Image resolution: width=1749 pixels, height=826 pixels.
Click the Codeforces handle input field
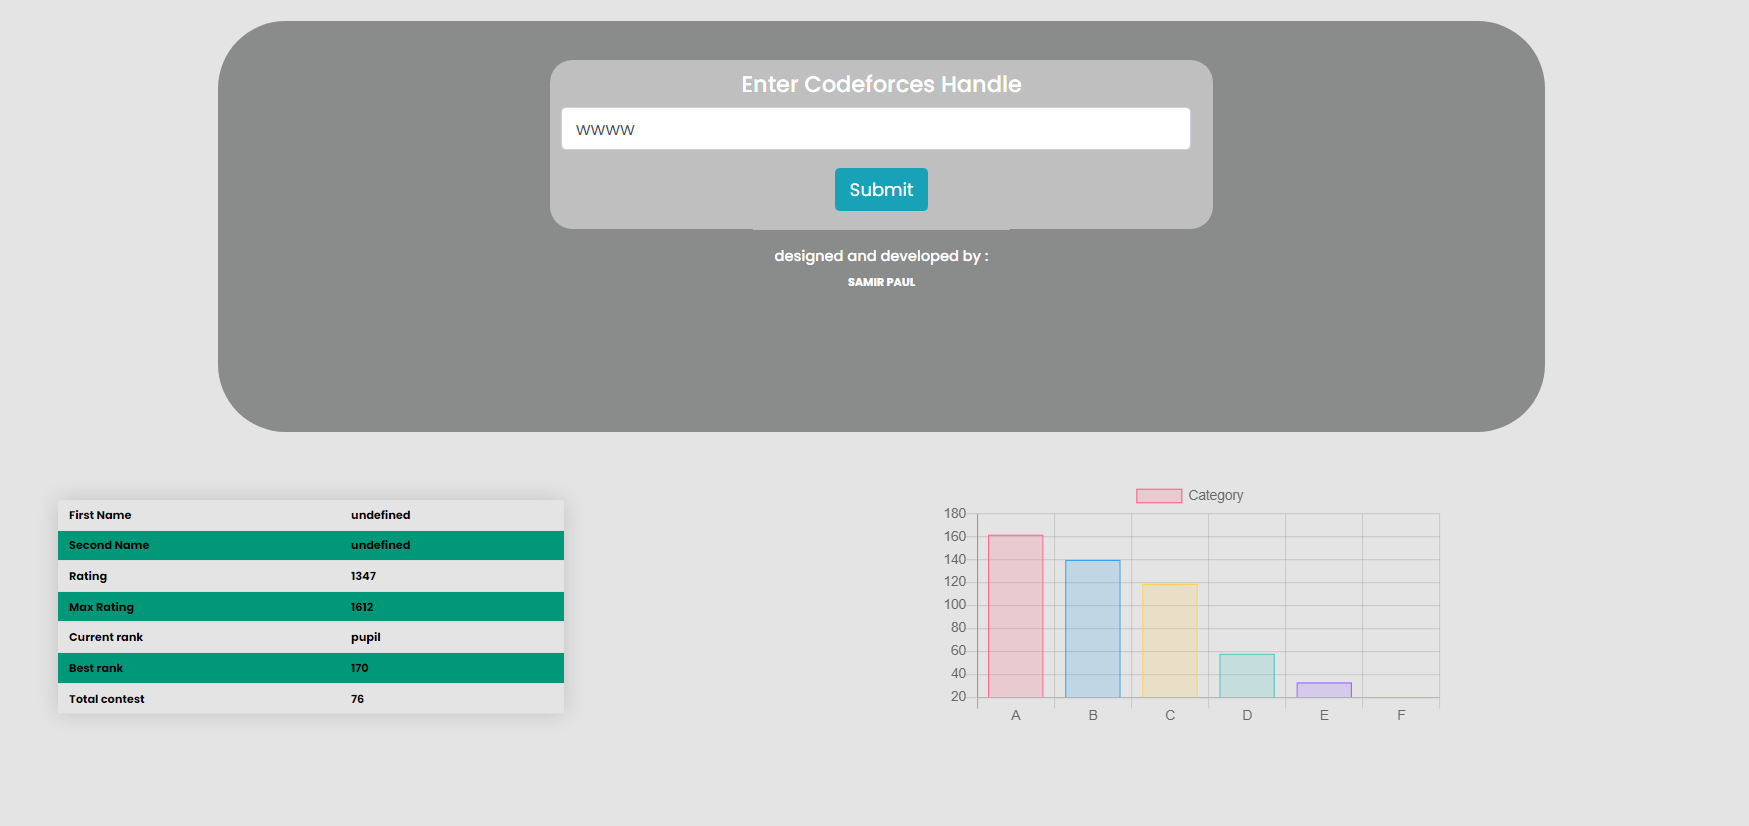click(x=876, y=129)
